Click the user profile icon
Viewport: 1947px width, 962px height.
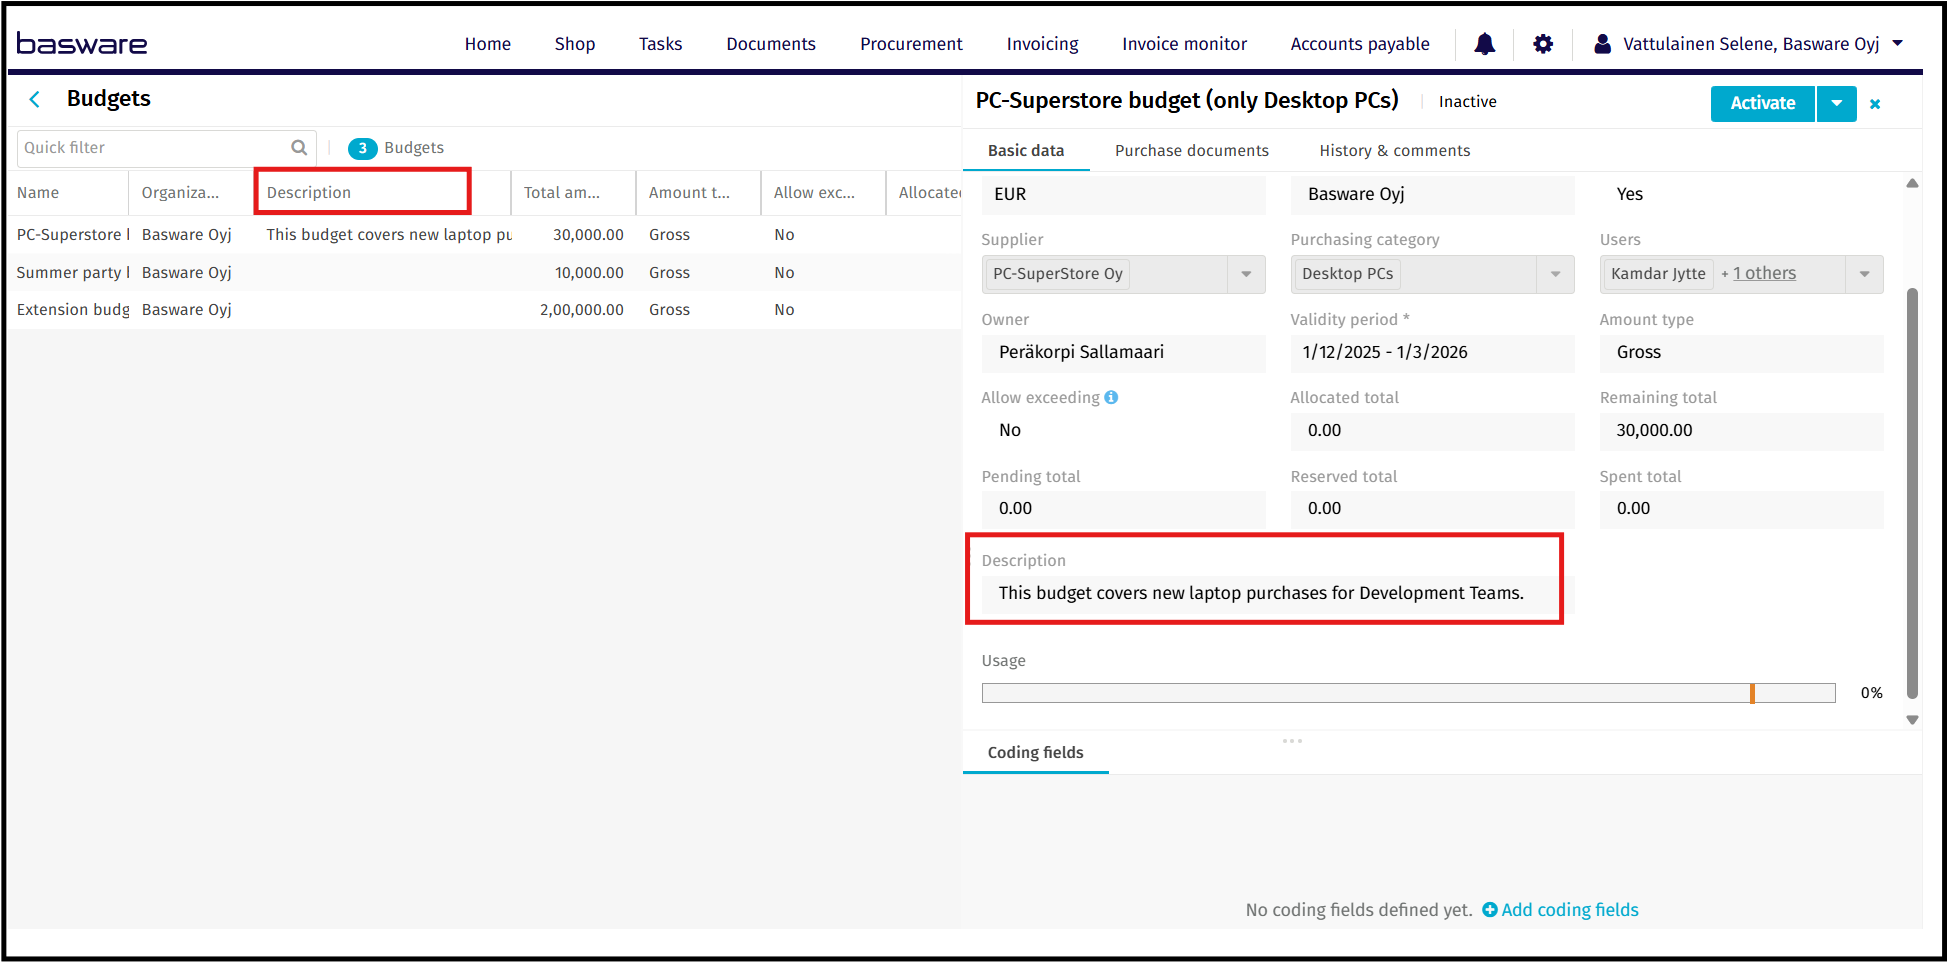(x=1602, y=44)
